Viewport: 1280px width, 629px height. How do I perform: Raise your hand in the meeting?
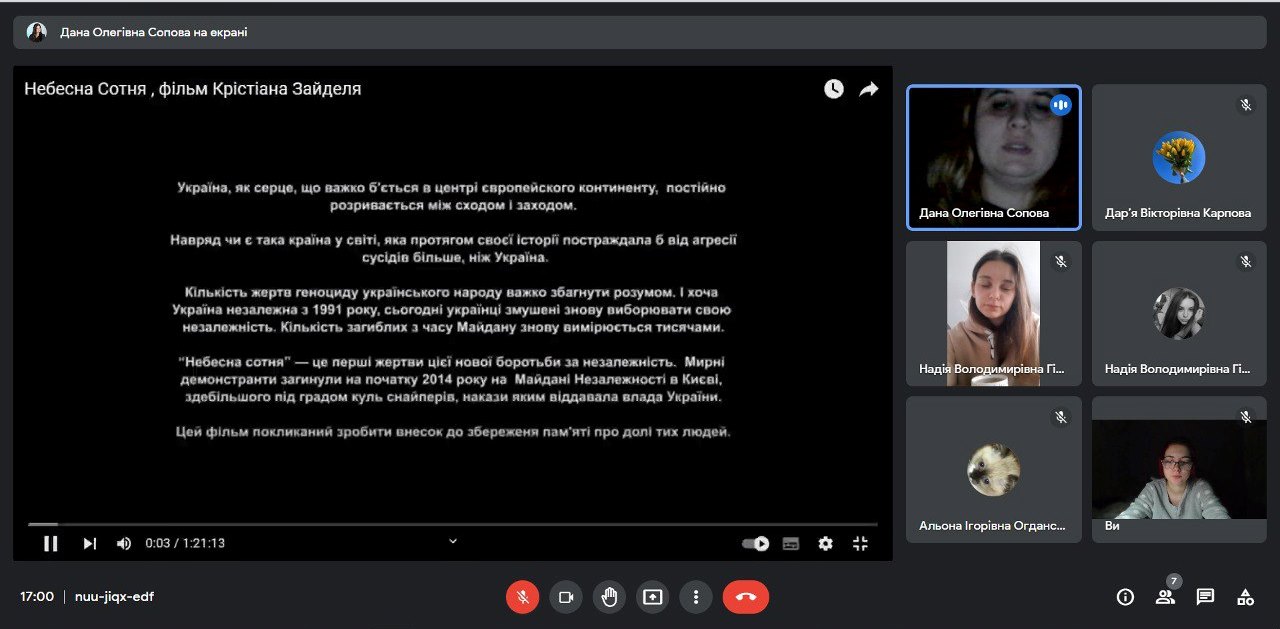pyautogui.click(x=609, y=597)
